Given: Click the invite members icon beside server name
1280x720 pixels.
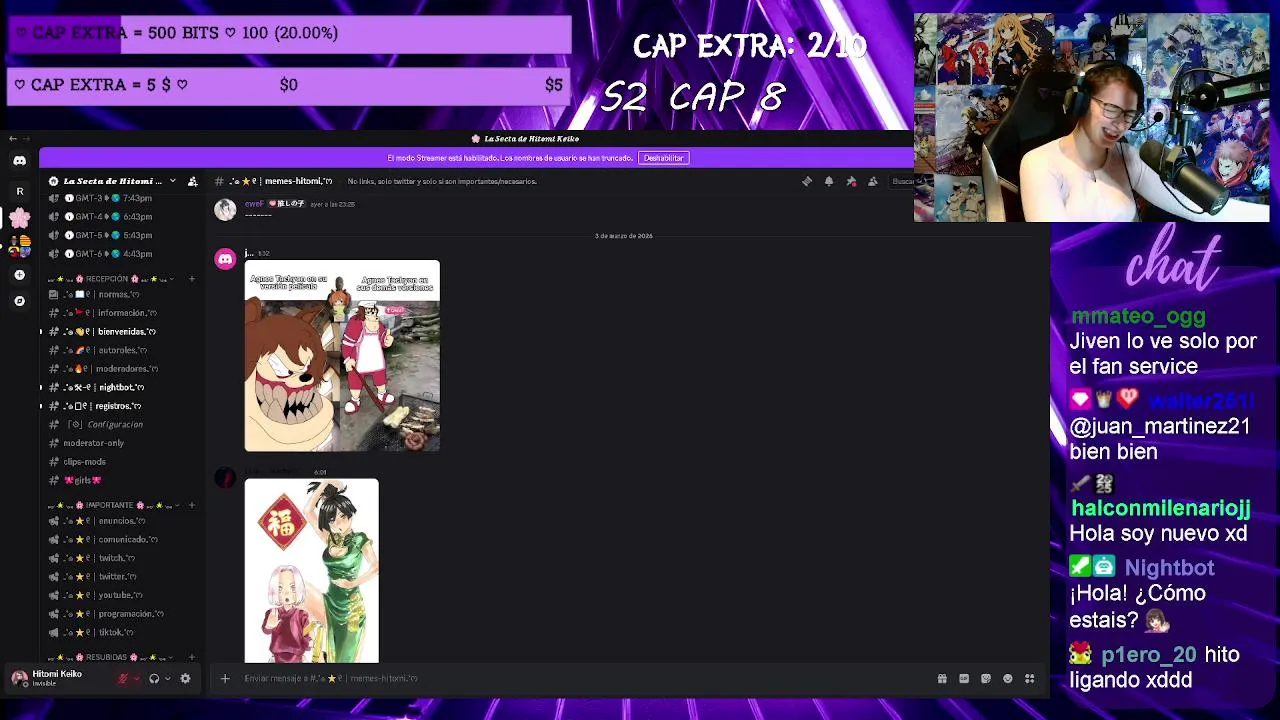Looking at the screenshot, I should pyautogui.click(x=192, y=181).
